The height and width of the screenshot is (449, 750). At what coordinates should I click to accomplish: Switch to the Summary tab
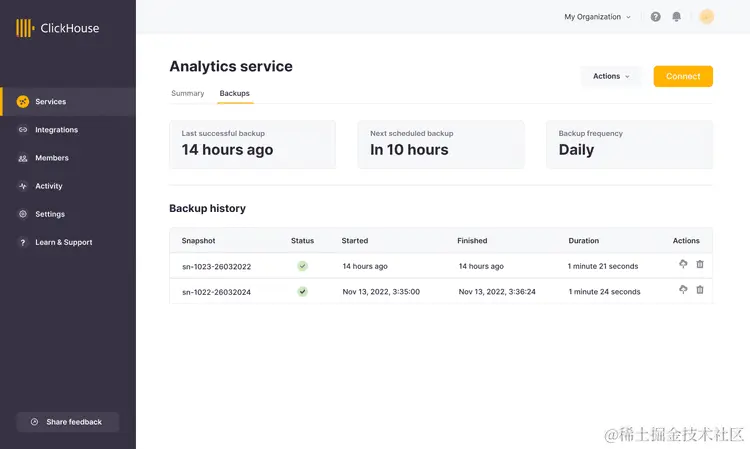point(187,93)
